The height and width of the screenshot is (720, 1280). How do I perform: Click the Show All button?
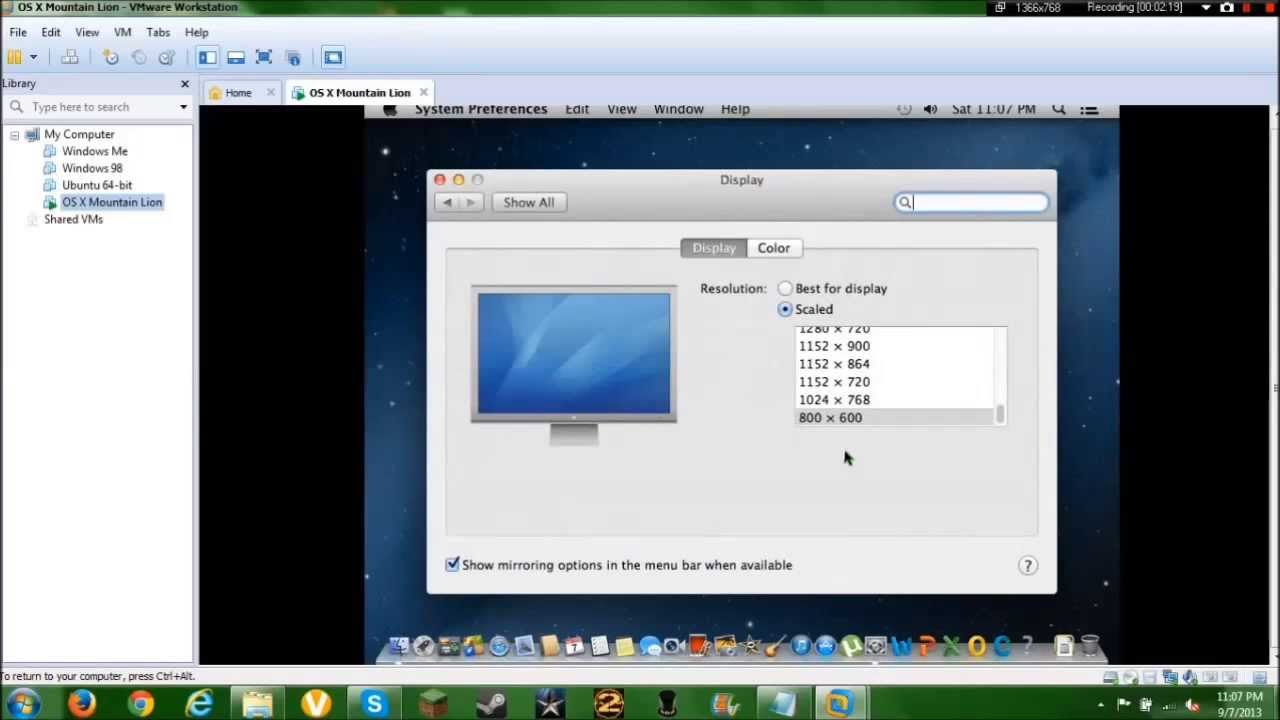(x=528, y=202)
